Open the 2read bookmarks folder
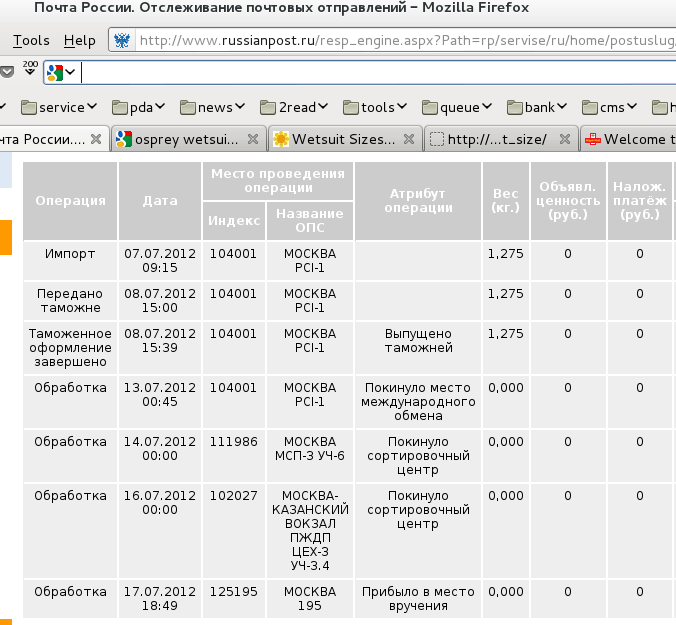This screenshot has width=676, height=625. point(294,107)
